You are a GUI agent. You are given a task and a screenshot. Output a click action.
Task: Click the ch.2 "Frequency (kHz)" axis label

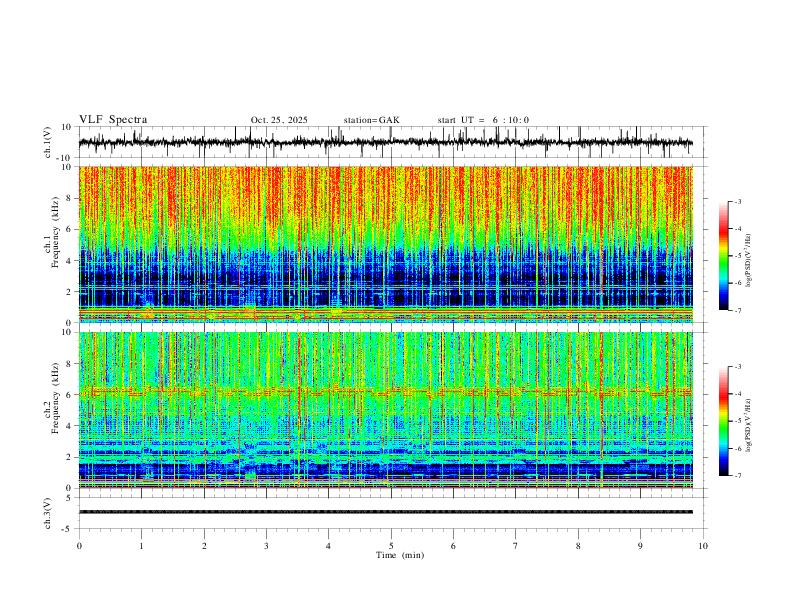point(56,398)
